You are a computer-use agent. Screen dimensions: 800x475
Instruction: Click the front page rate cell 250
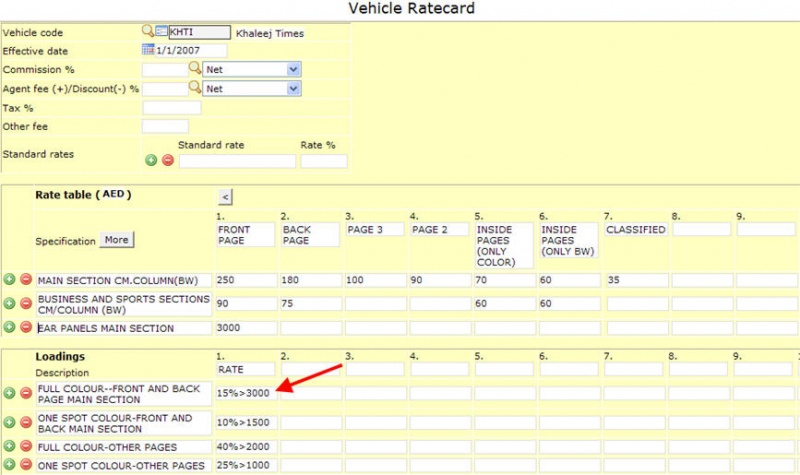[246, 280]
